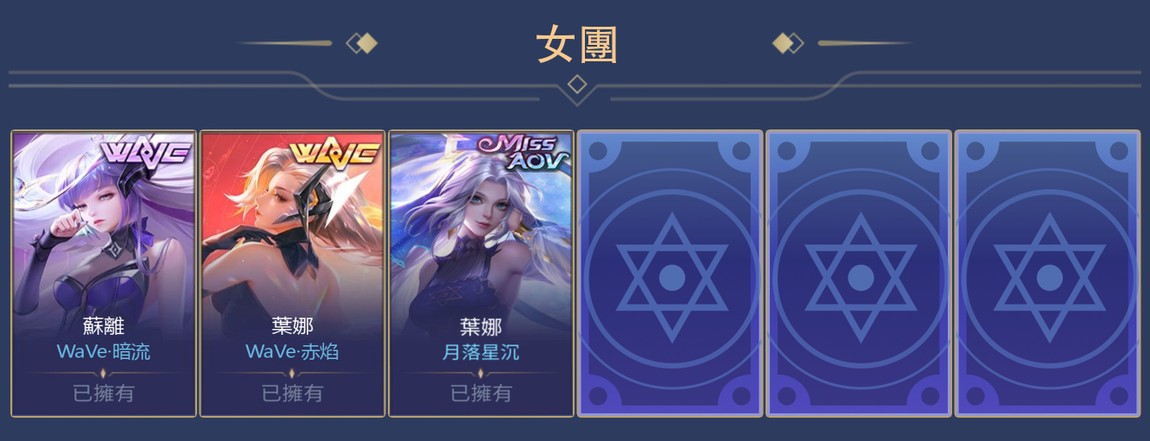Click the diamond ornament right of 女團
Viewport: 1150px width, 441px height.
[x=788, y=43]
